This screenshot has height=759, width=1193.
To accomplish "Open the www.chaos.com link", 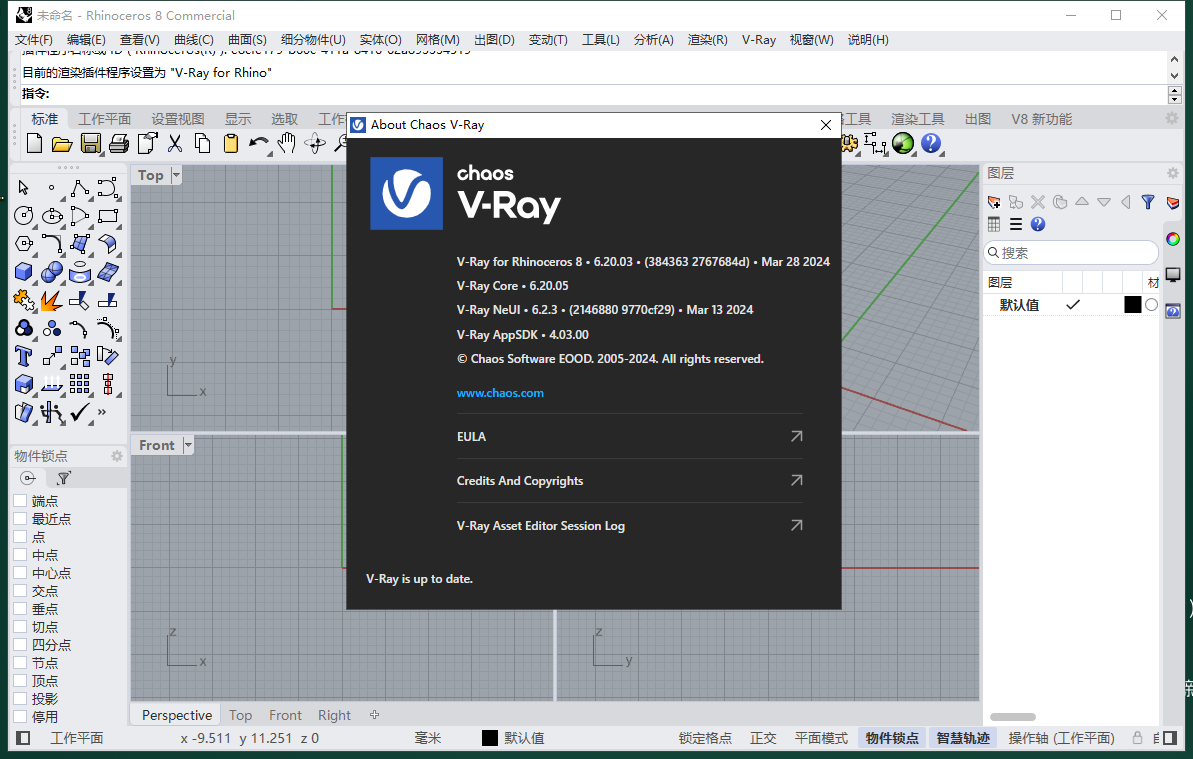I will click(500, 393).
